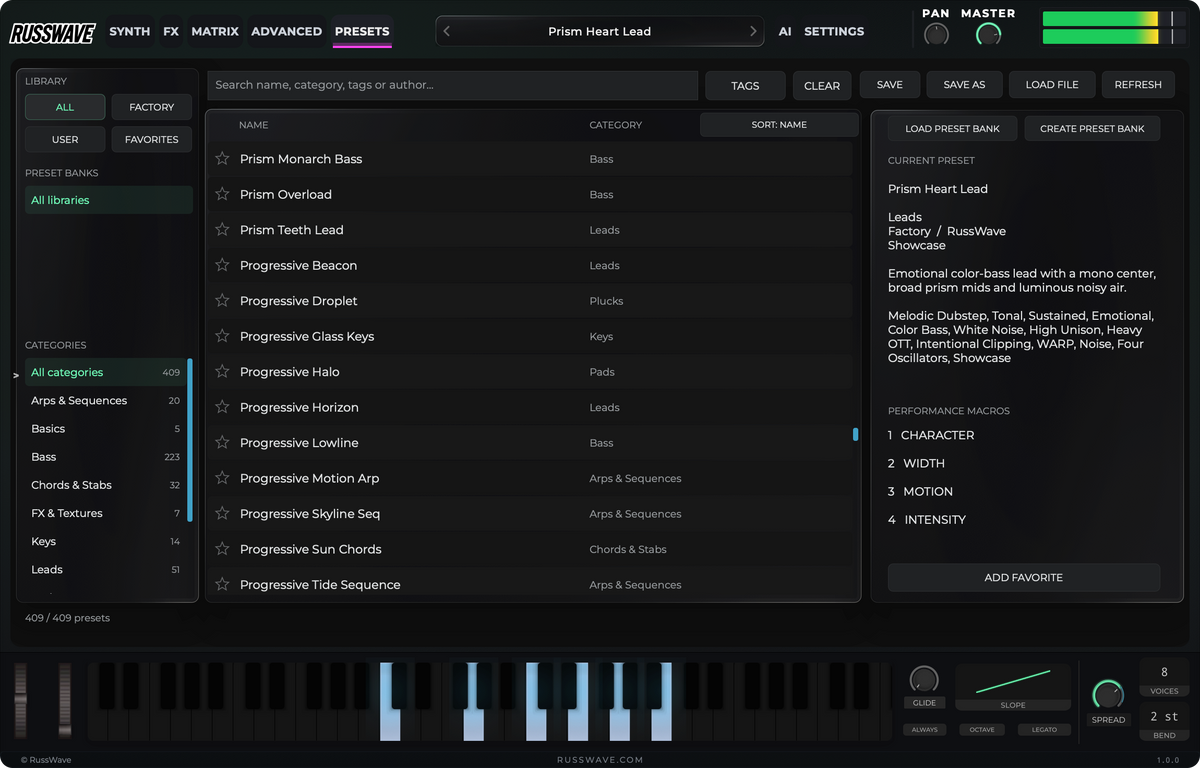Toggle the OCTAVE glide option

point(982,730)
